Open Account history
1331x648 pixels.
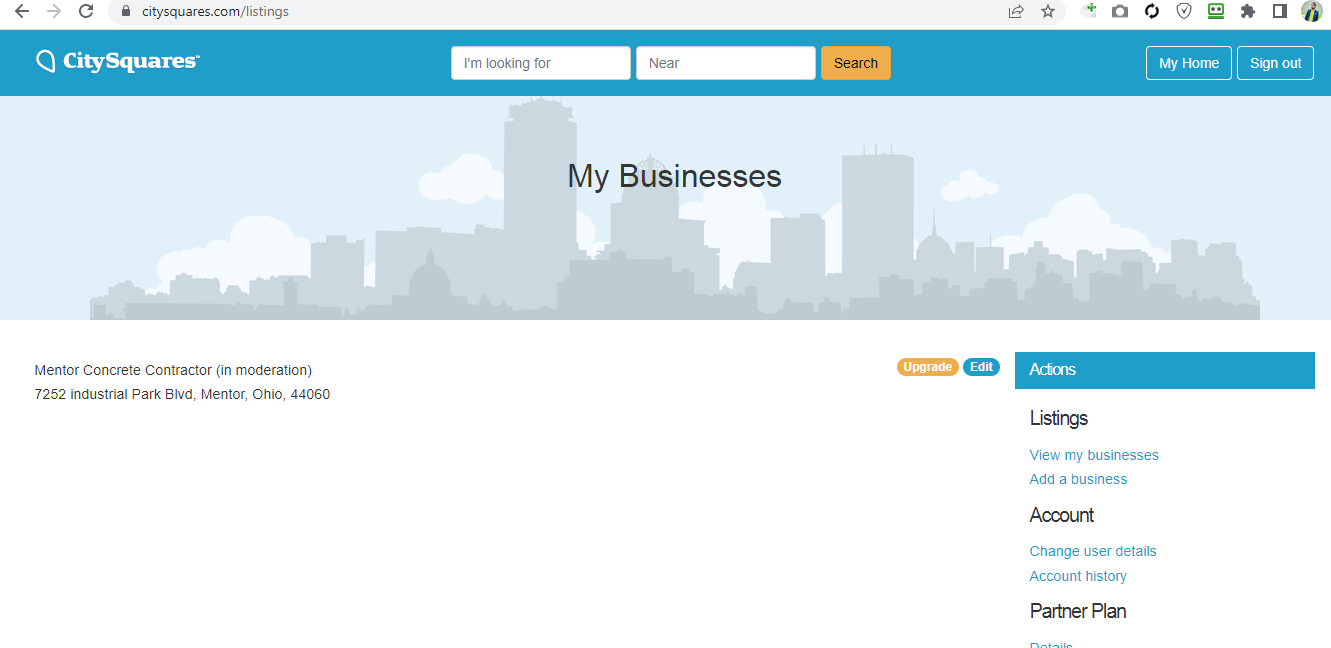click(x=1078, y=576)
